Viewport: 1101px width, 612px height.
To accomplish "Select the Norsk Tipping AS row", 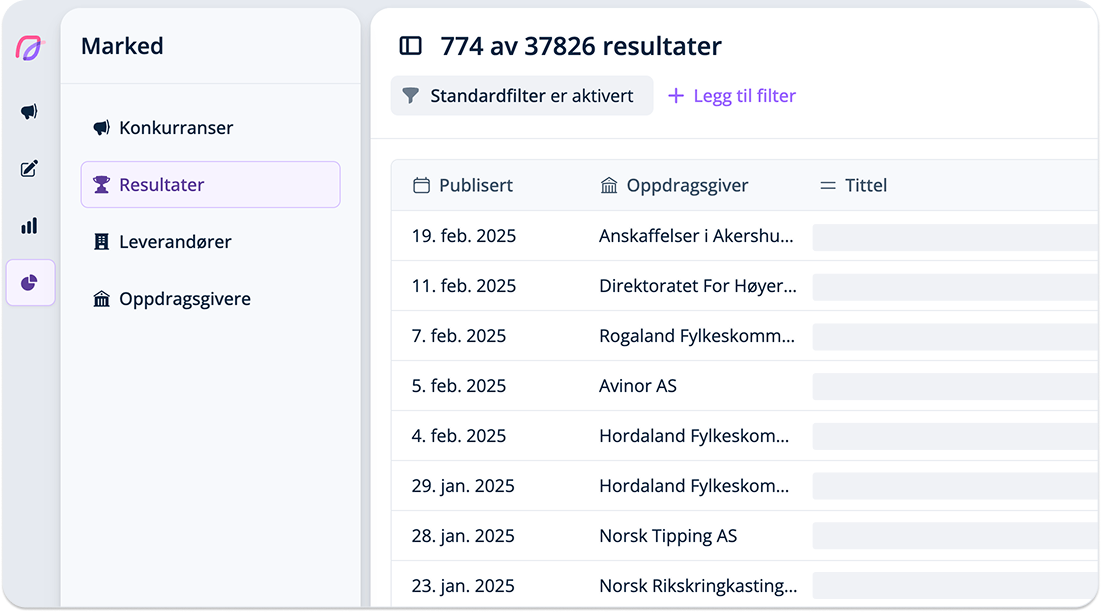I will point(668,536).
